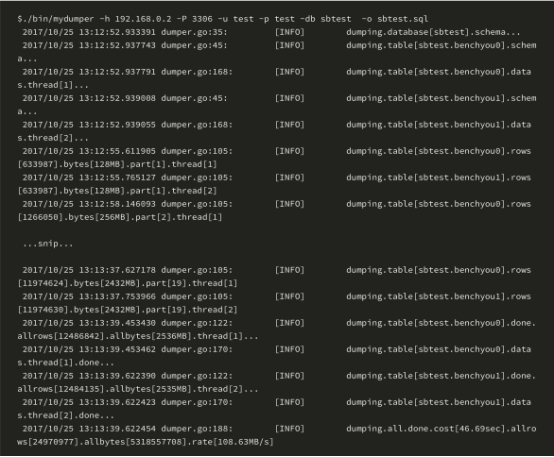Click the s.thread[1]... continuation line
The width and height of the screenshot is (554, 457).
53,85
